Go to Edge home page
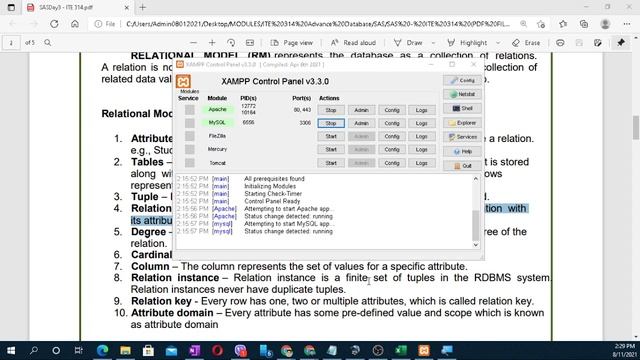This screenshot has width=640, height=360. [x=75, y=24]
